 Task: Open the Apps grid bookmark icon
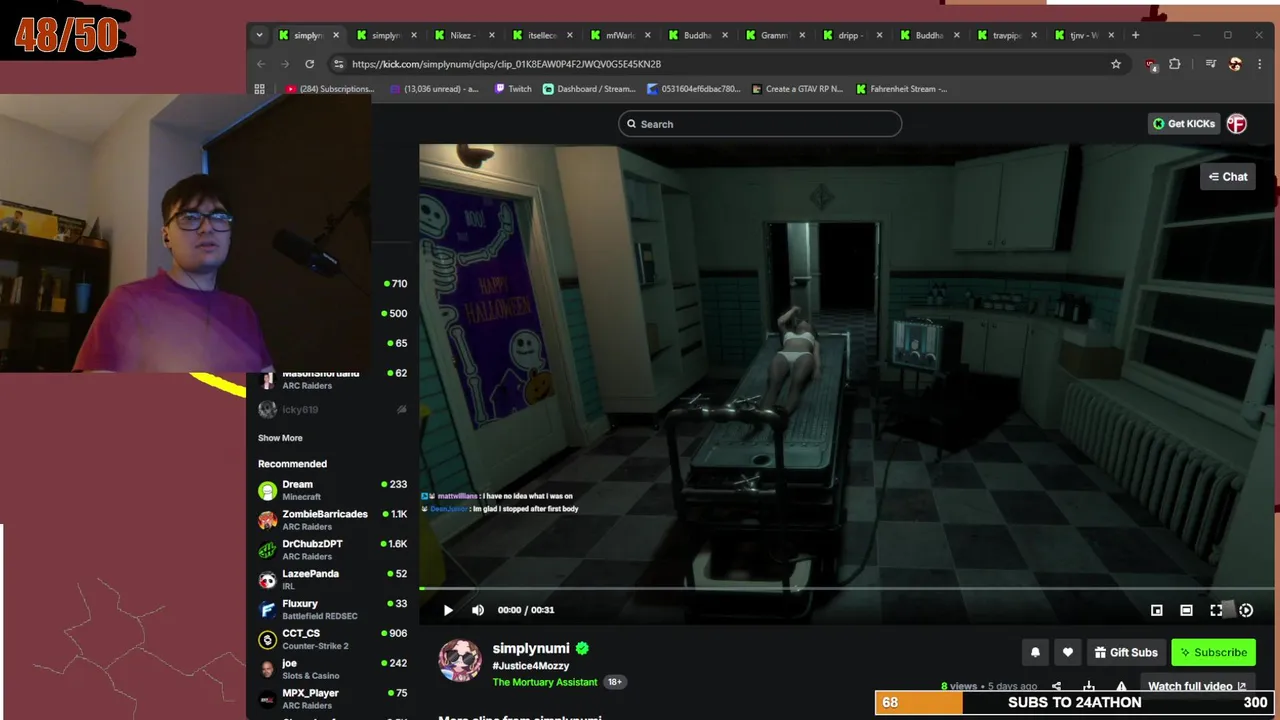(x=259, y=89)
